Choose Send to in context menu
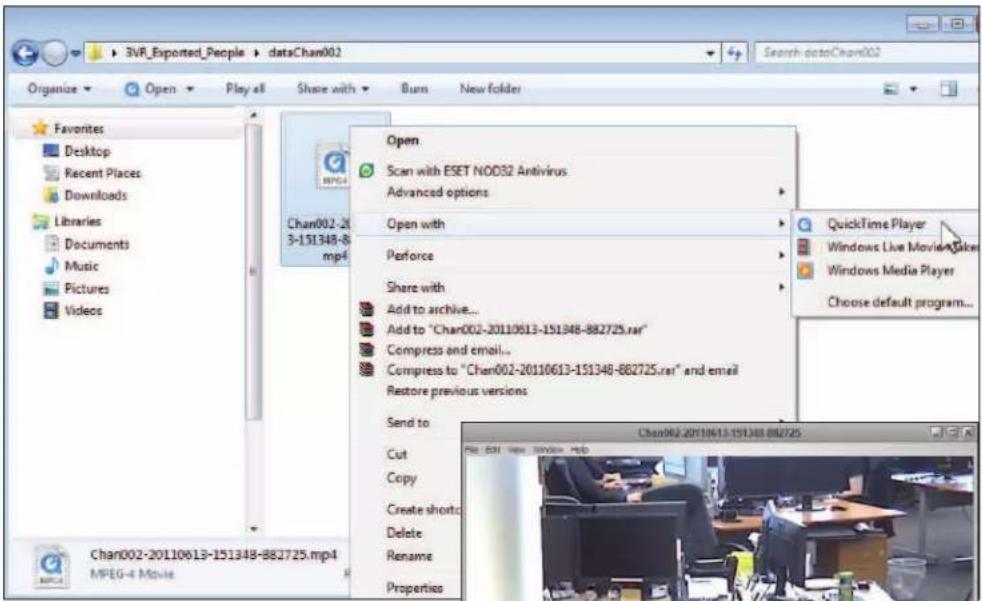Image resolution: width=982 pixels, height=601 pixels. [408, 423]
